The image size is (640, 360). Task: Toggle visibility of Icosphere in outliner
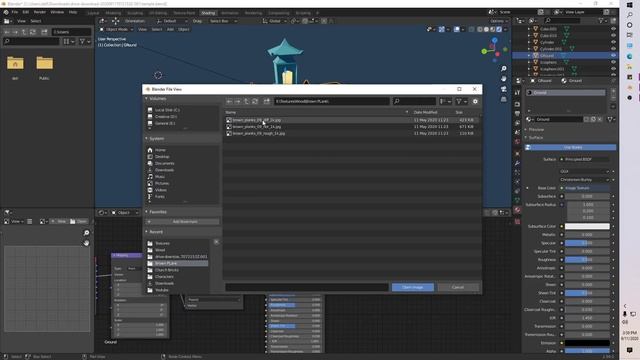coord(613,62)
